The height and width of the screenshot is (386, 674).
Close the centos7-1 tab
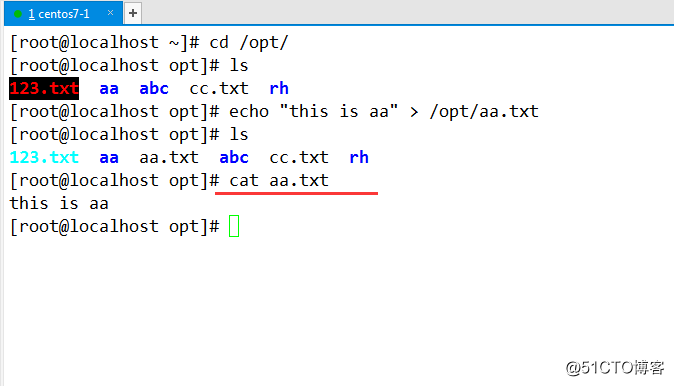click(110, 13)
